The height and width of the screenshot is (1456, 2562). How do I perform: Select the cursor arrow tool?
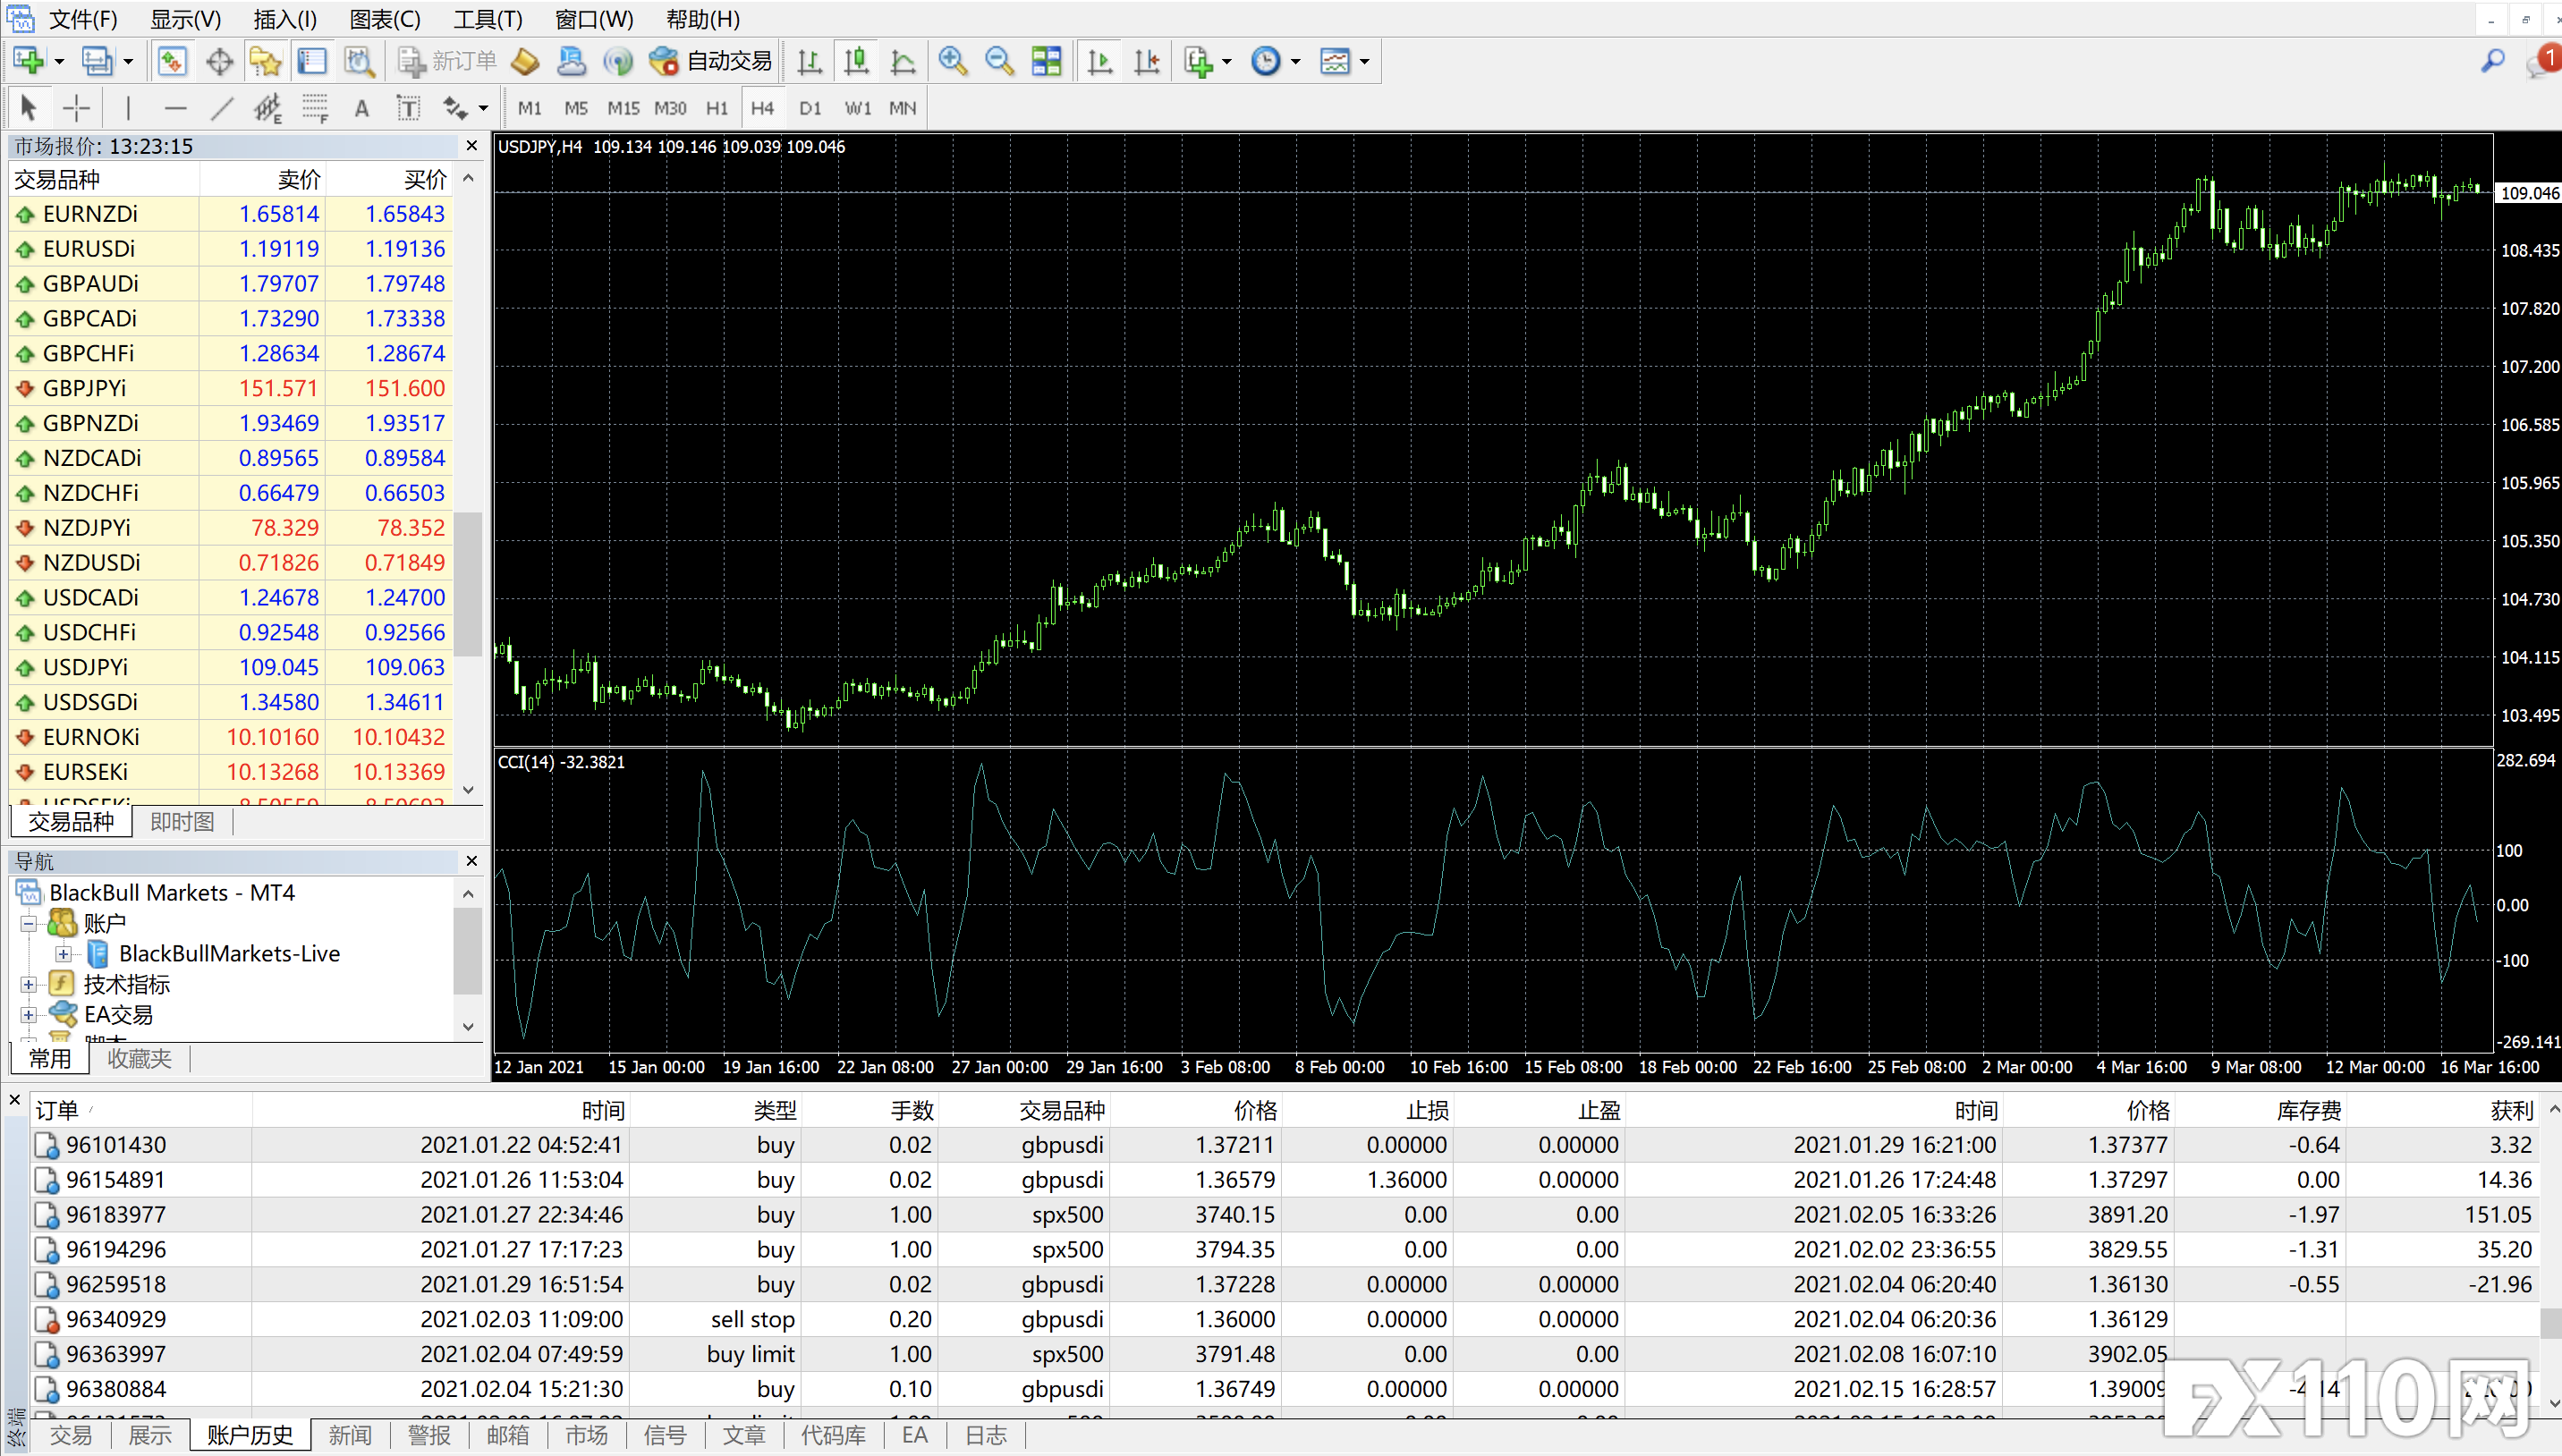[x=28, y=108]
